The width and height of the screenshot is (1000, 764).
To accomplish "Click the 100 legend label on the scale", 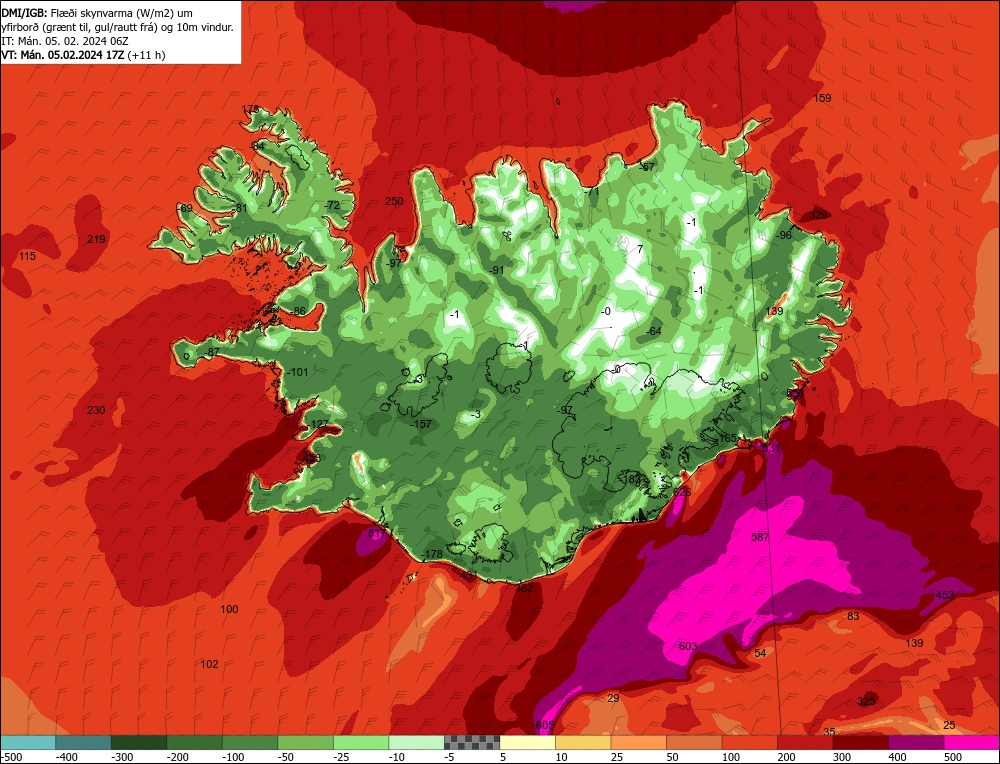I will [x=731, y=757].
